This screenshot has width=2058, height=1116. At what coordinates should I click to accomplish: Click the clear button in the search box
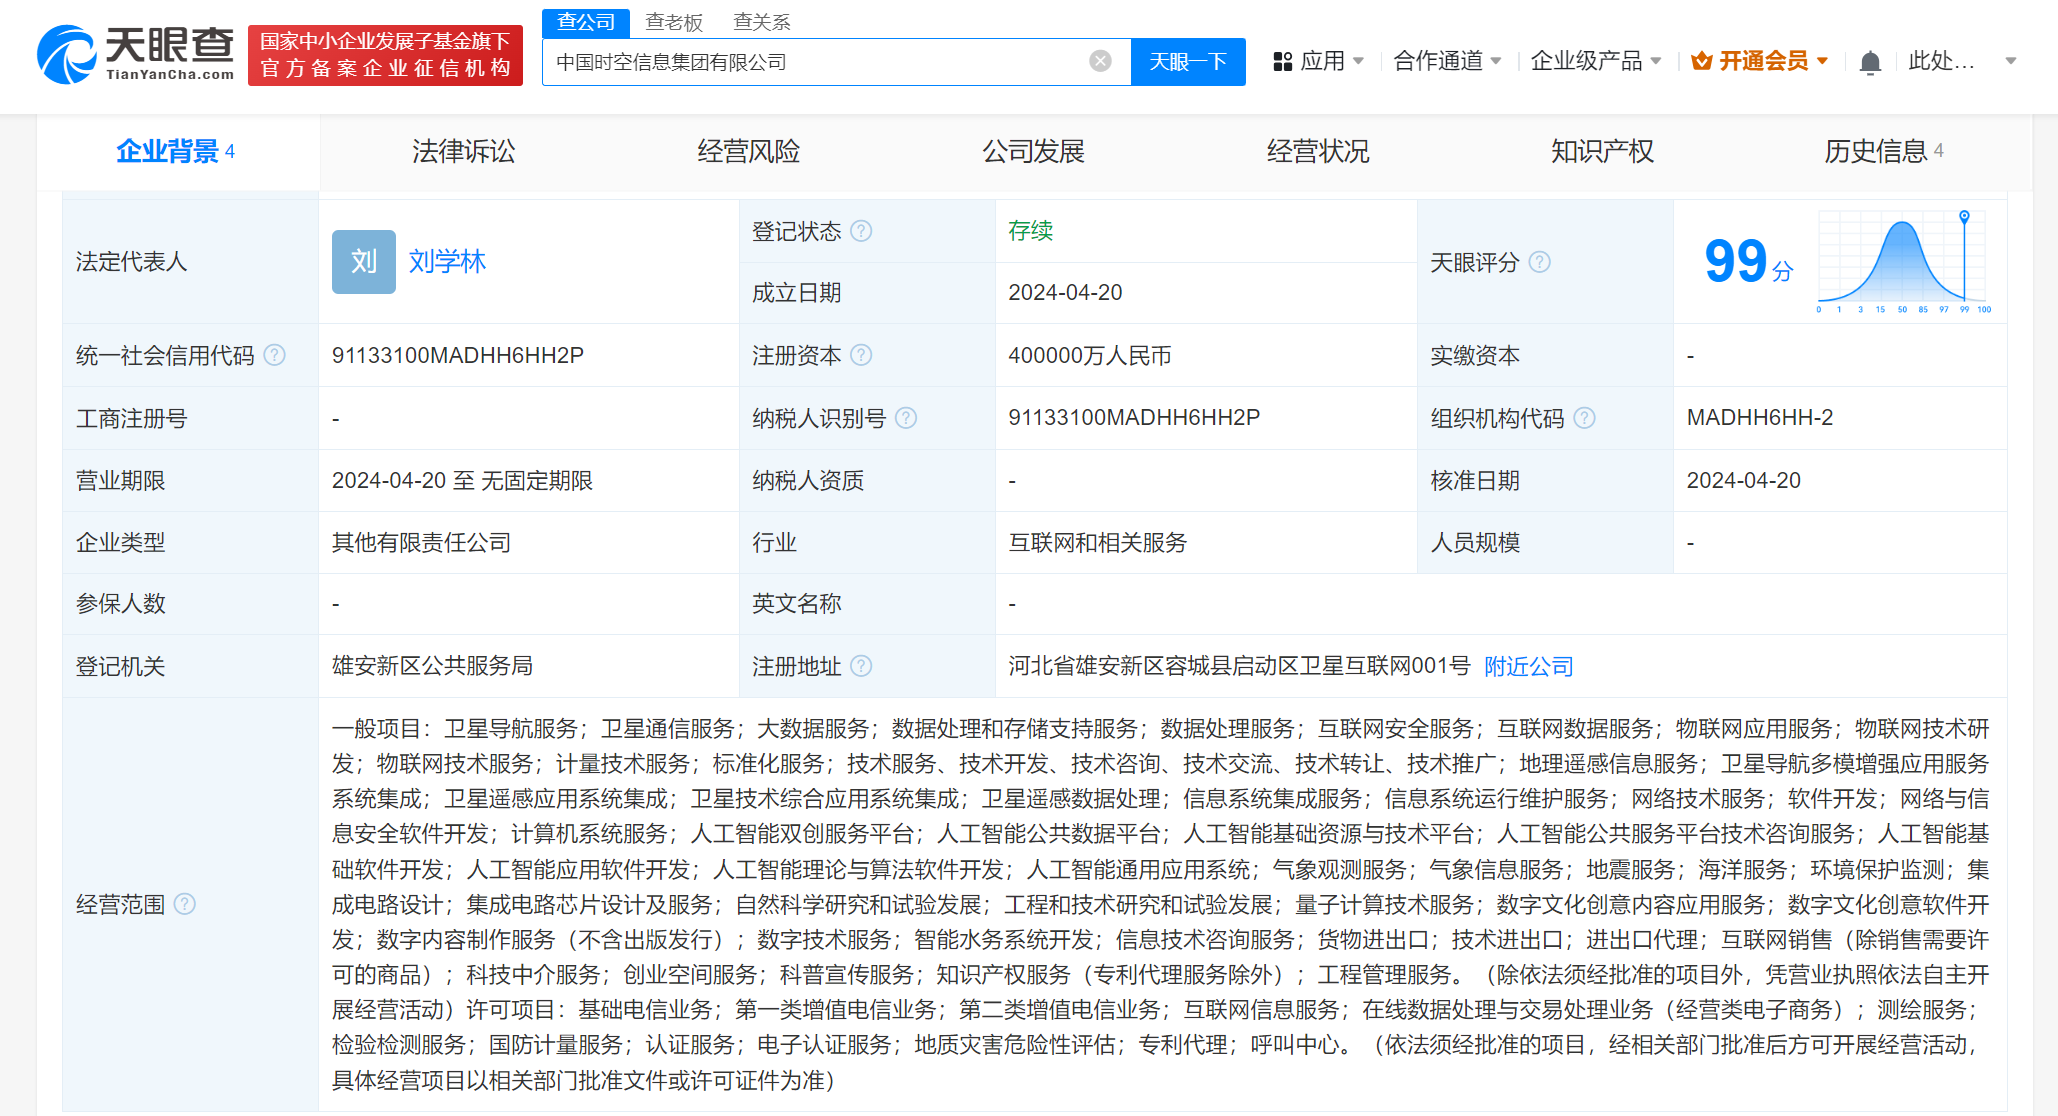point(1101,61)
